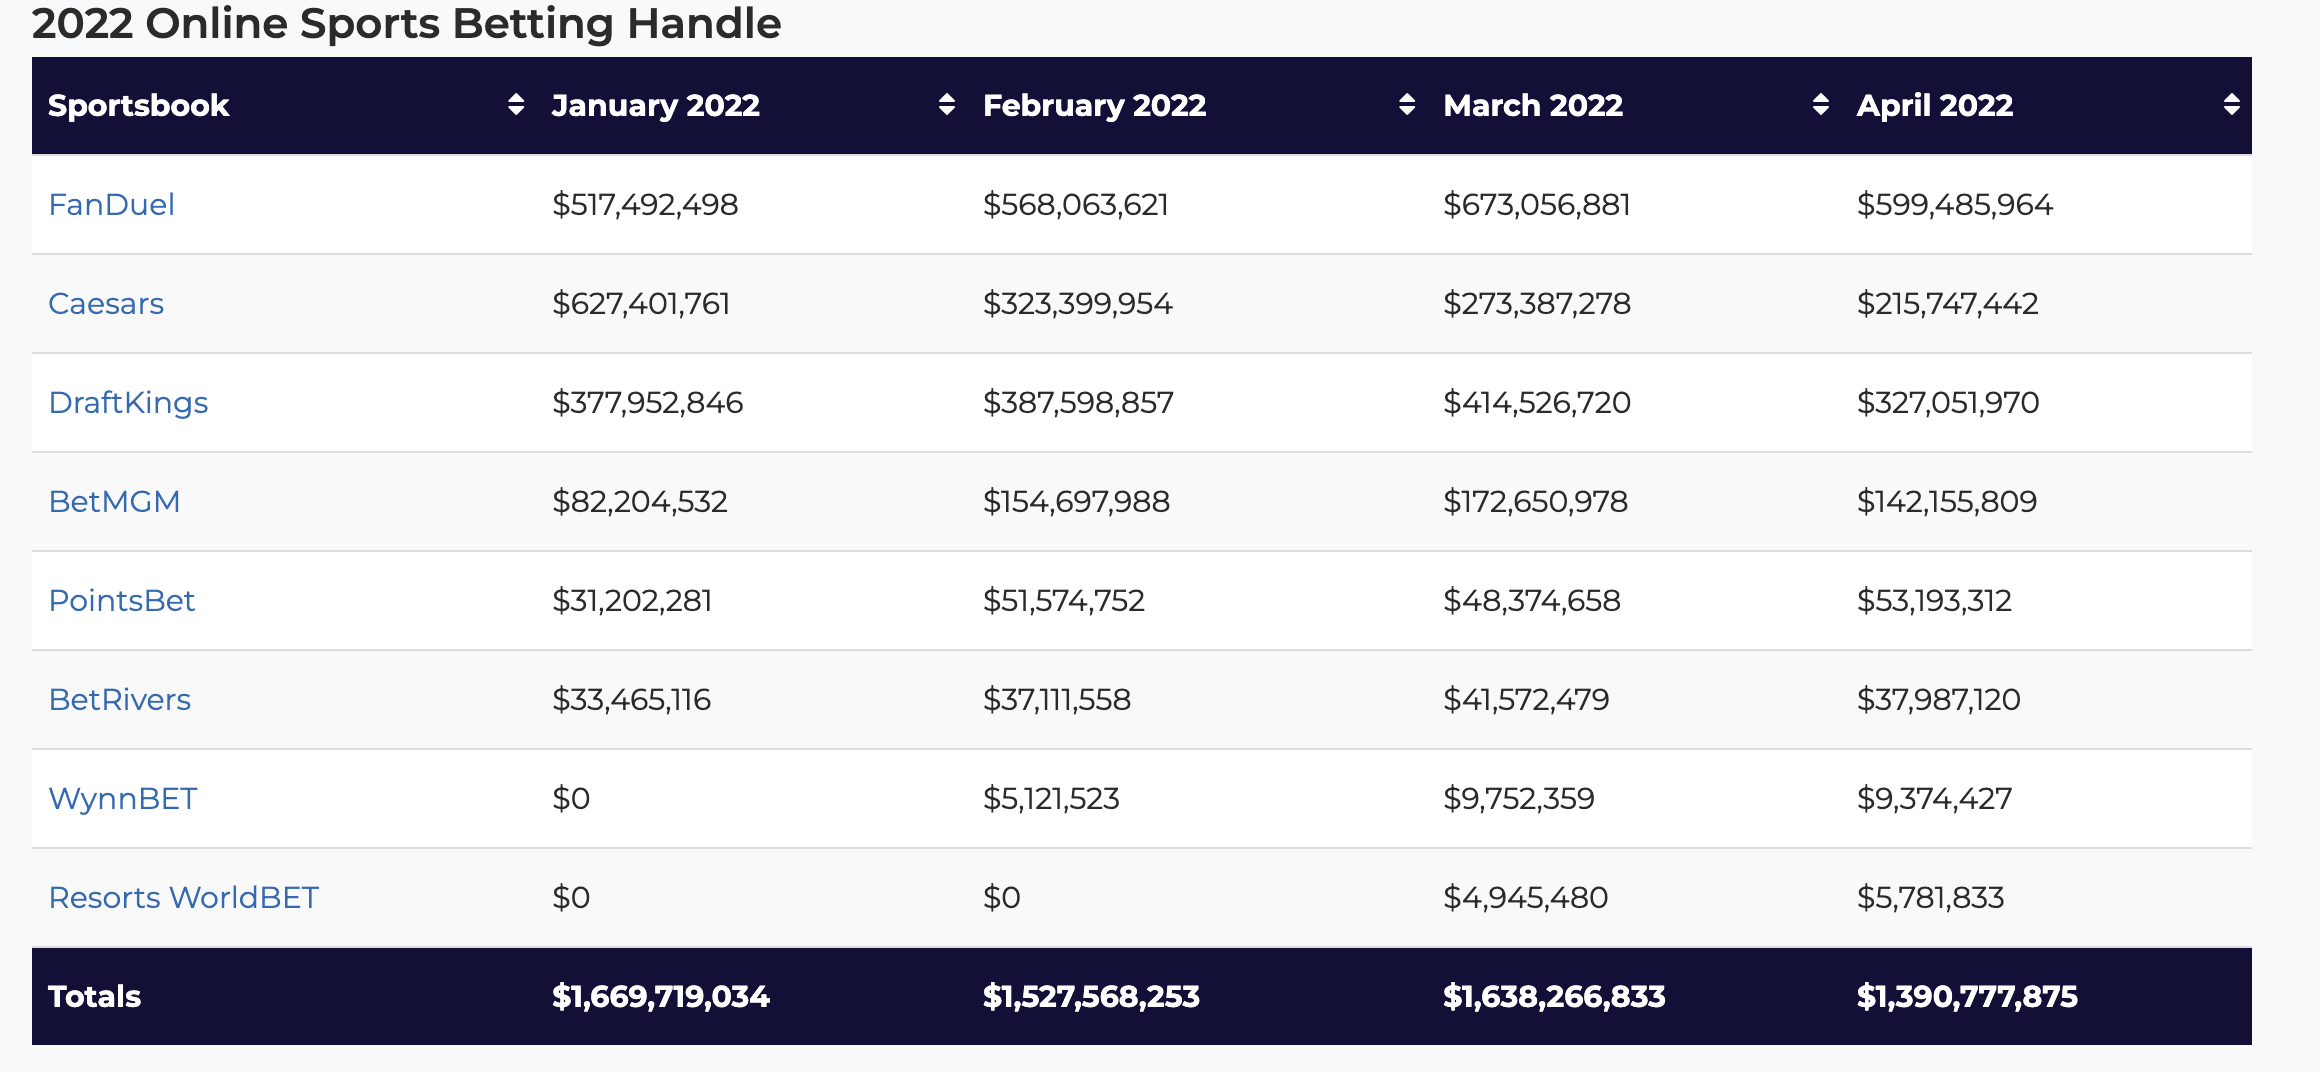This screenshot has width=2320, height=1072.
Task: Open the Resorts WorldBET link
Action: tap(183, 898)
